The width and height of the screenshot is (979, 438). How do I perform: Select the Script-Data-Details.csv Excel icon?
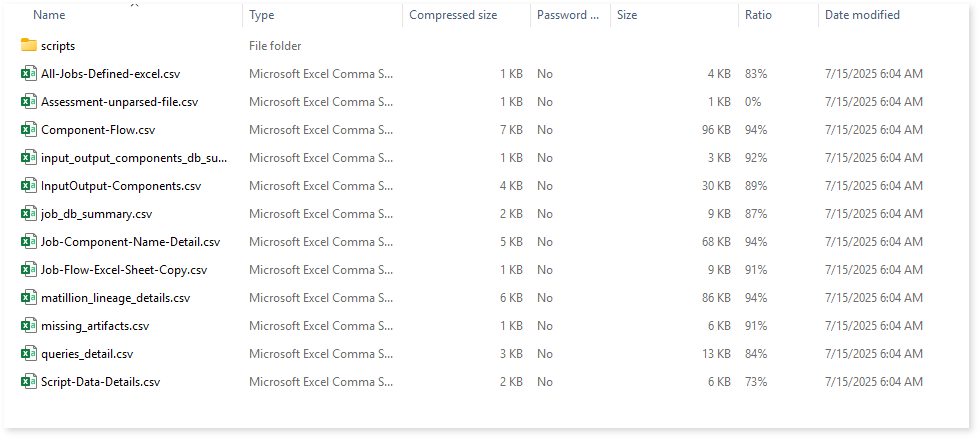(x=29, y=382)
